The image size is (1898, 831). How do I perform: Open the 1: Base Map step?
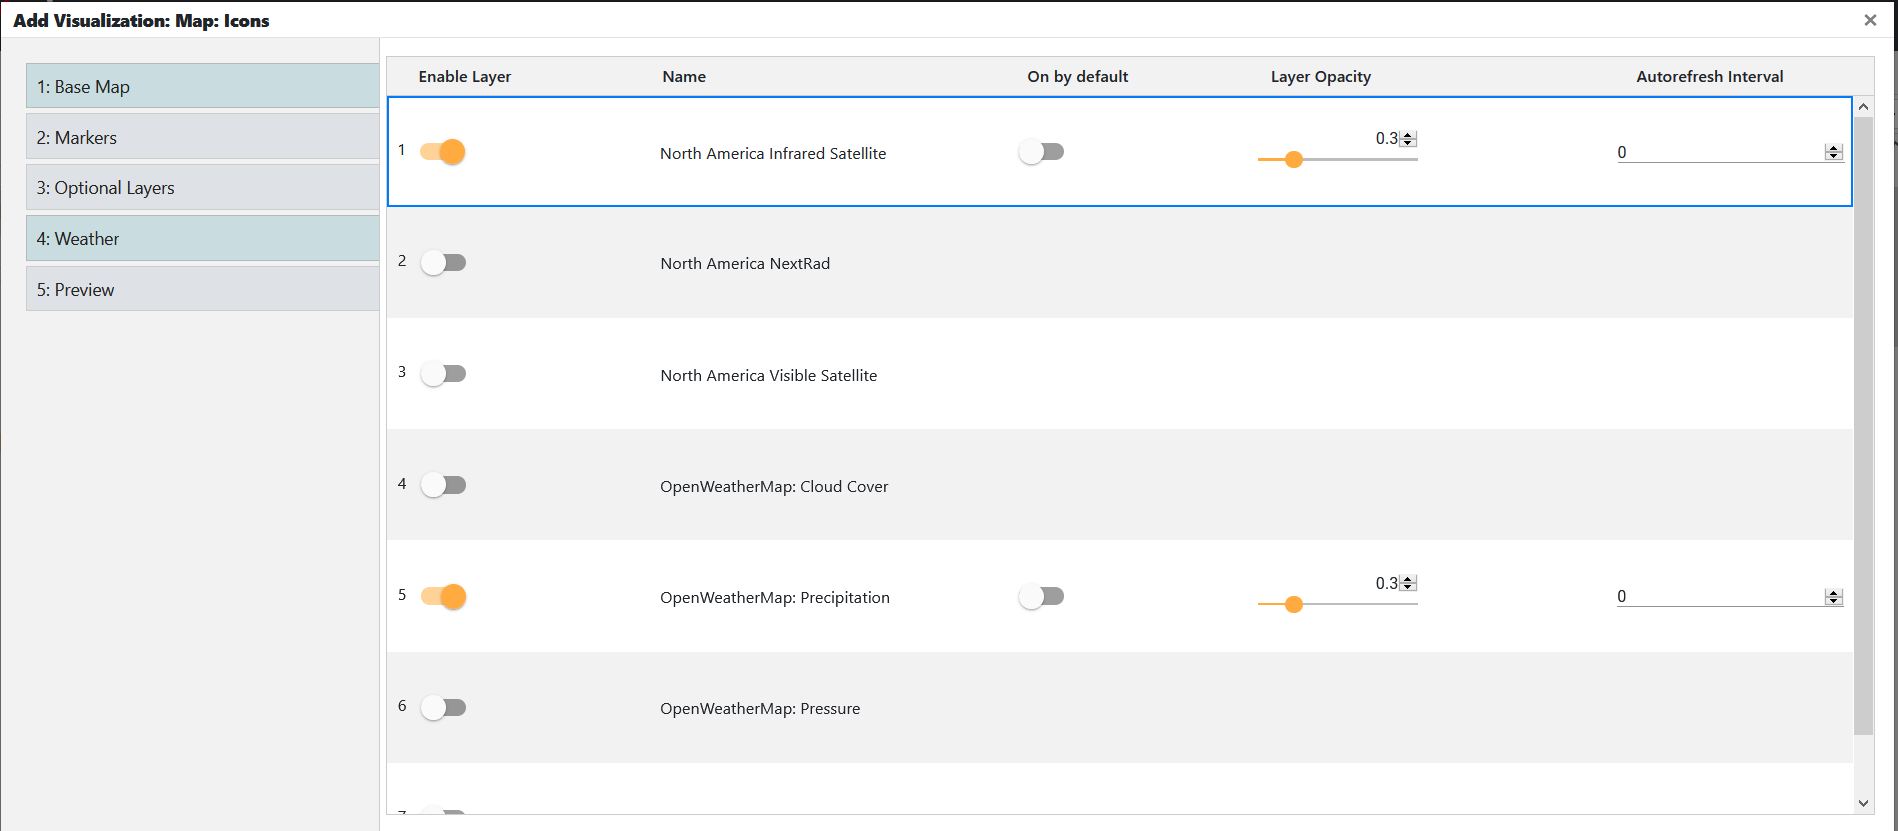(202, 86)
